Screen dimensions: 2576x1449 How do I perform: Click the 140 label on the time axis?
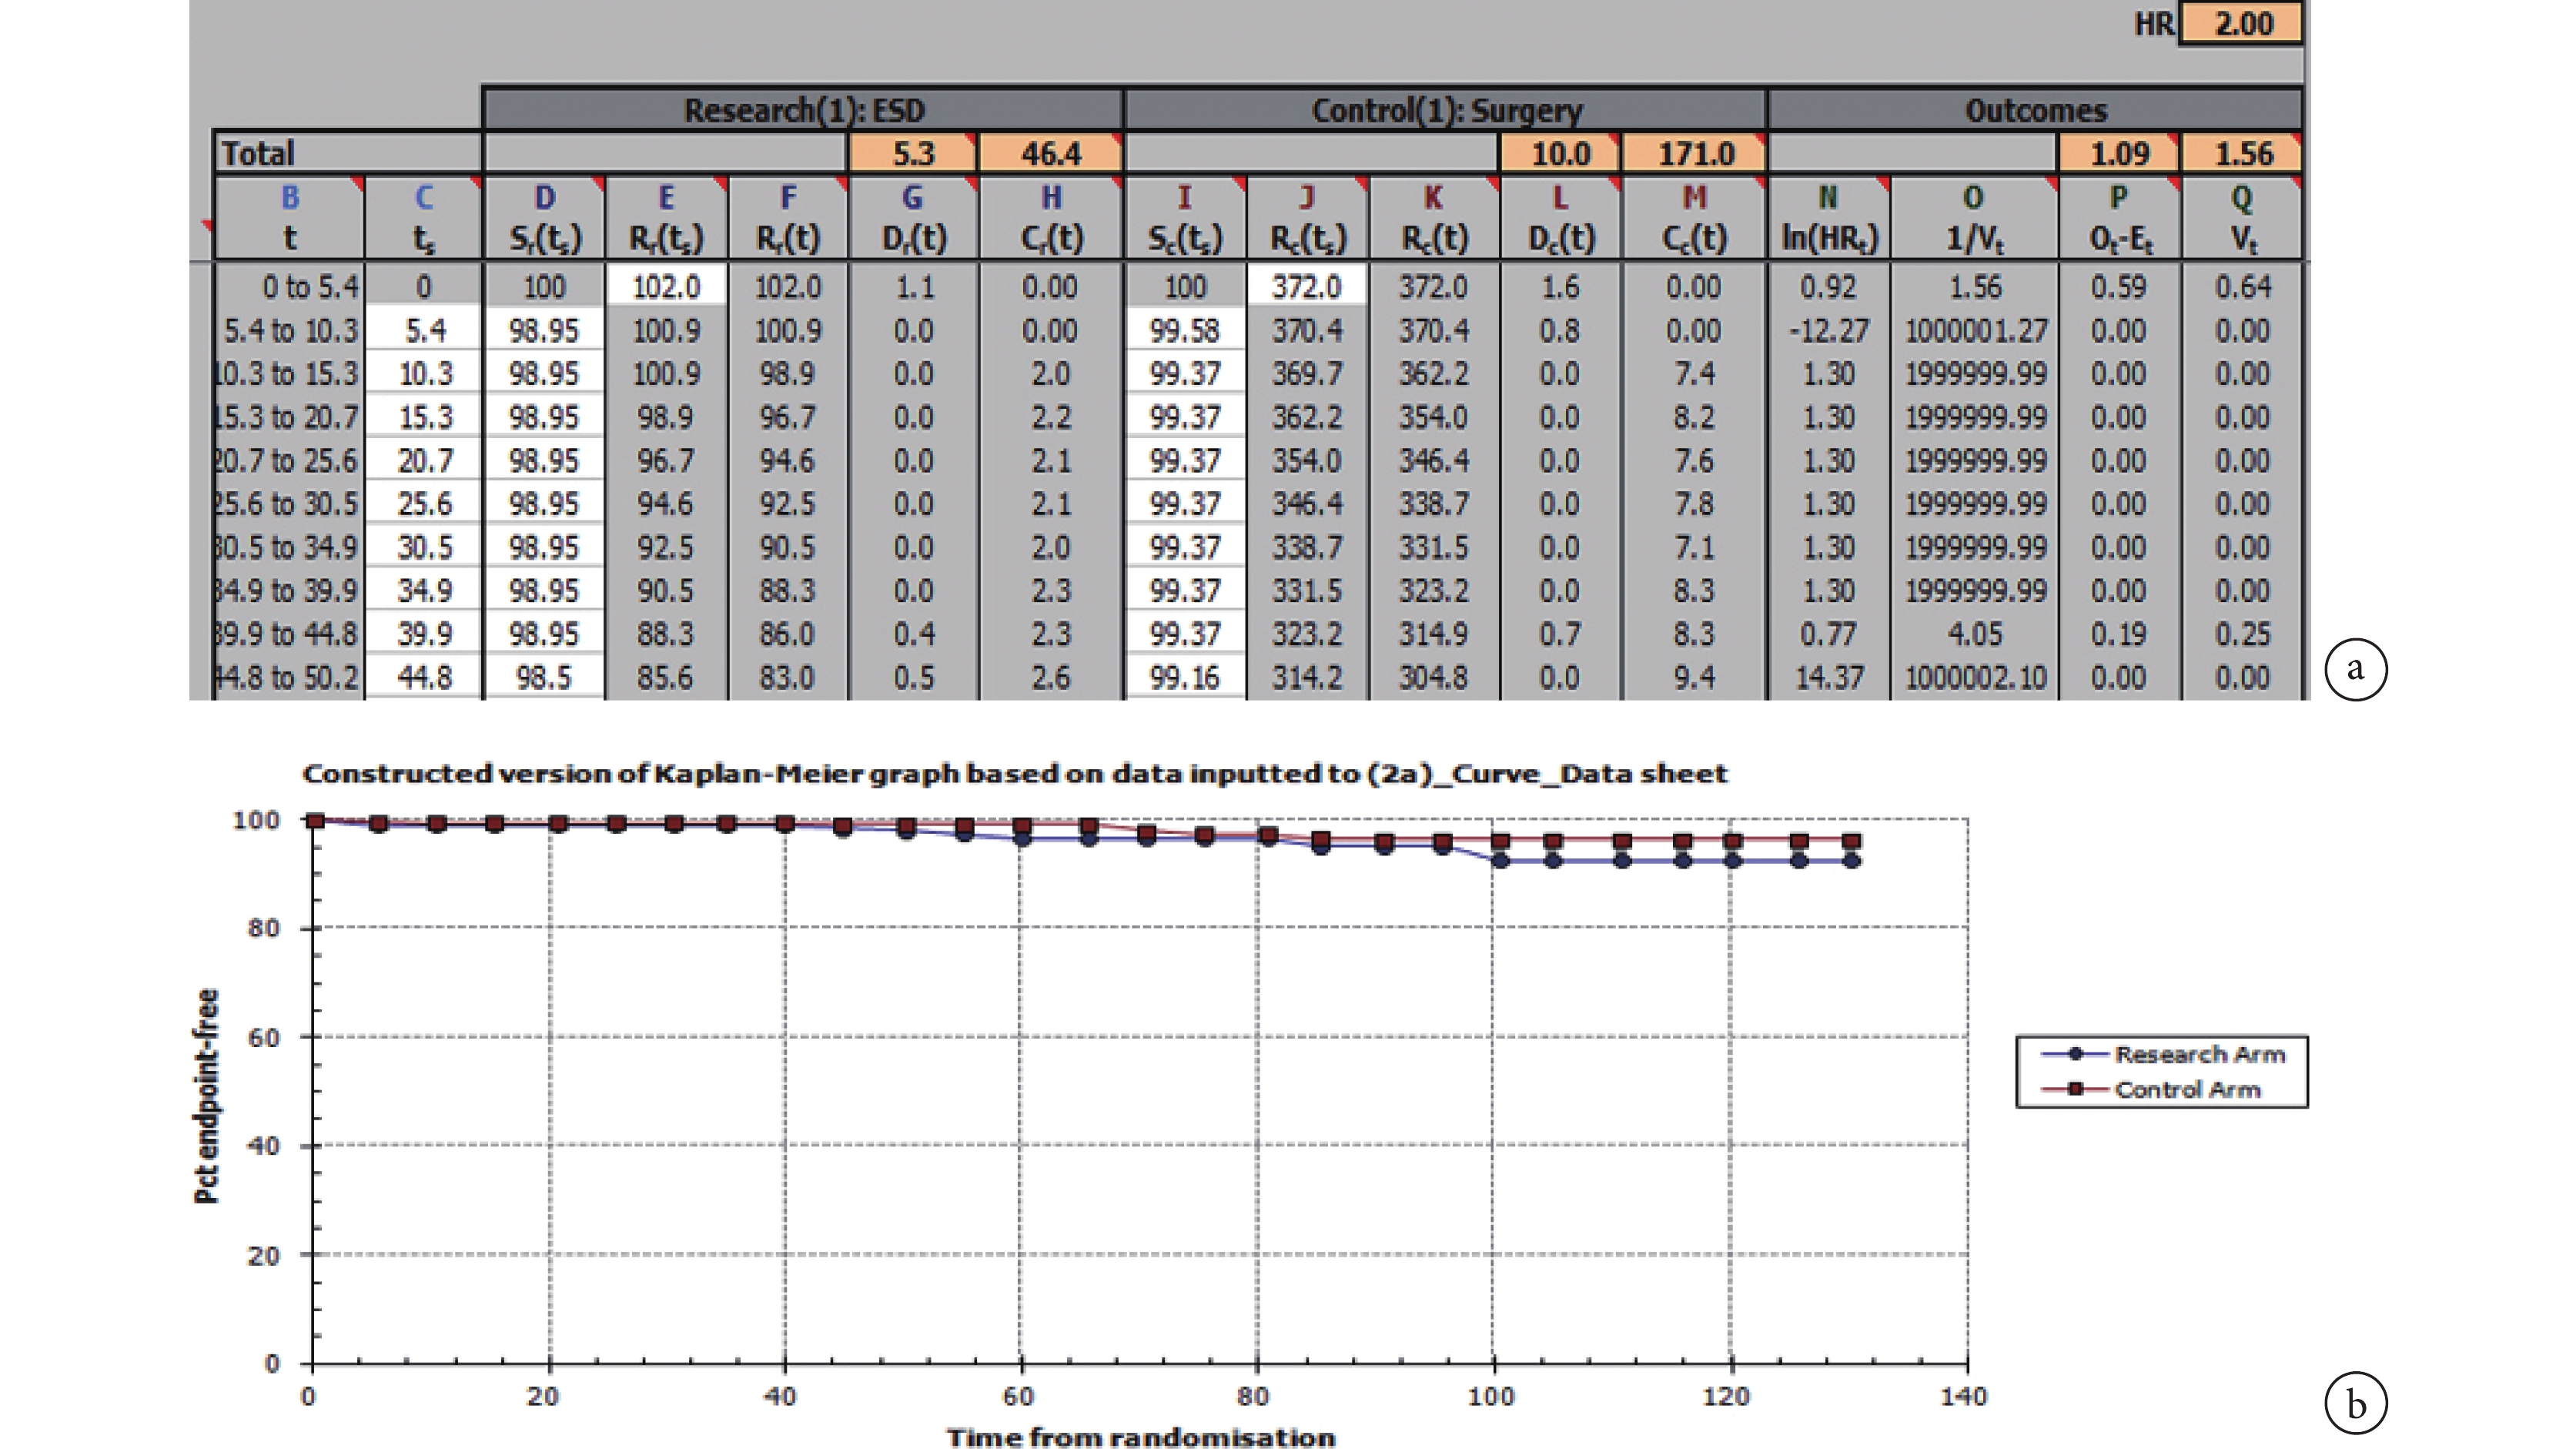click(1964, 1396)
